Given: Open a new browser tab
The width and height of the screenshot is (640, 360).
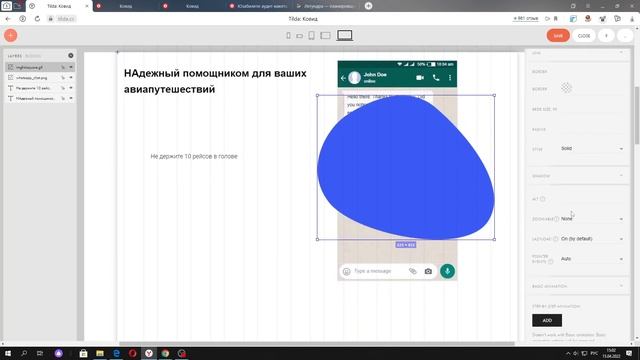Looking at the screenshot, I should tap(368, 6).
